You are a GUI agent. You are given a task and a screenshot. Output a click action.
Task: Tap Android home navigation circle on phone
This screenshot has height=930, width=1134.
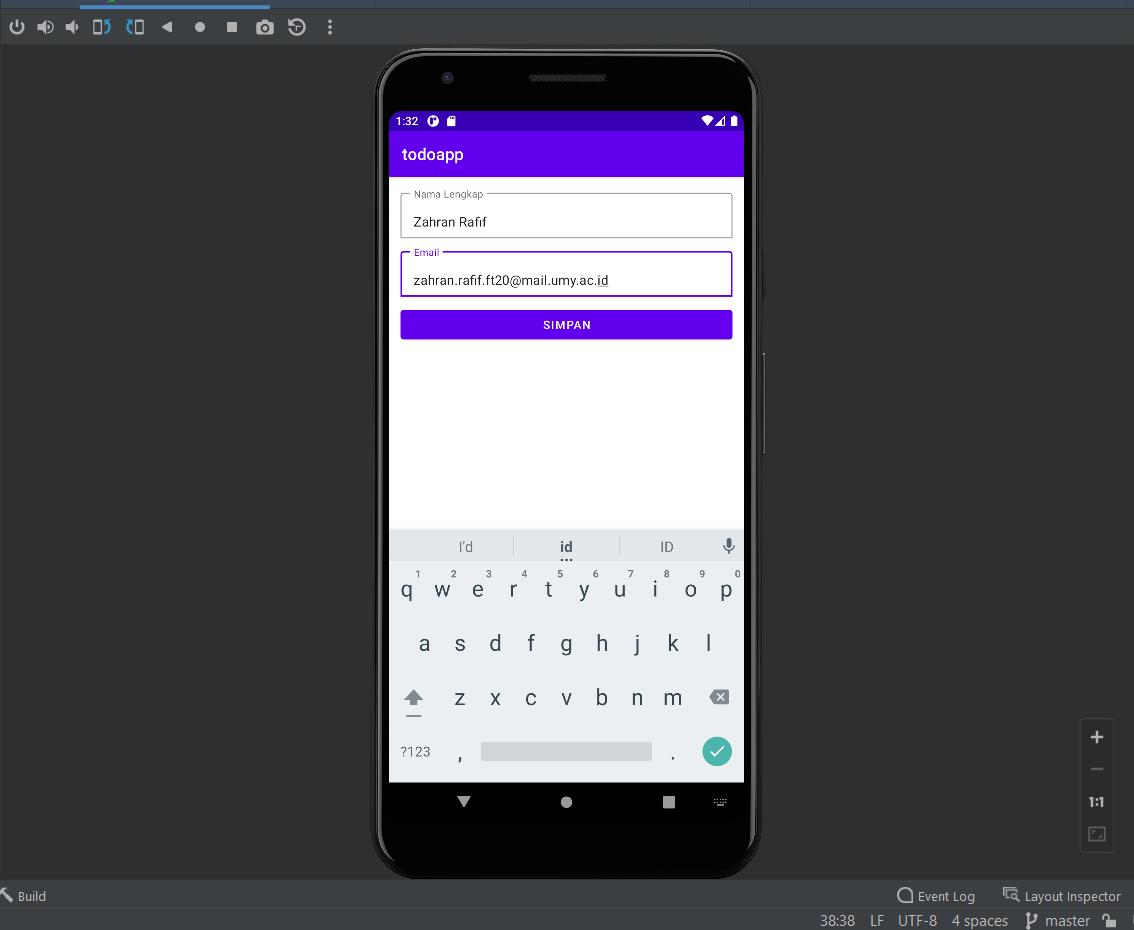[x=566, y=802]
